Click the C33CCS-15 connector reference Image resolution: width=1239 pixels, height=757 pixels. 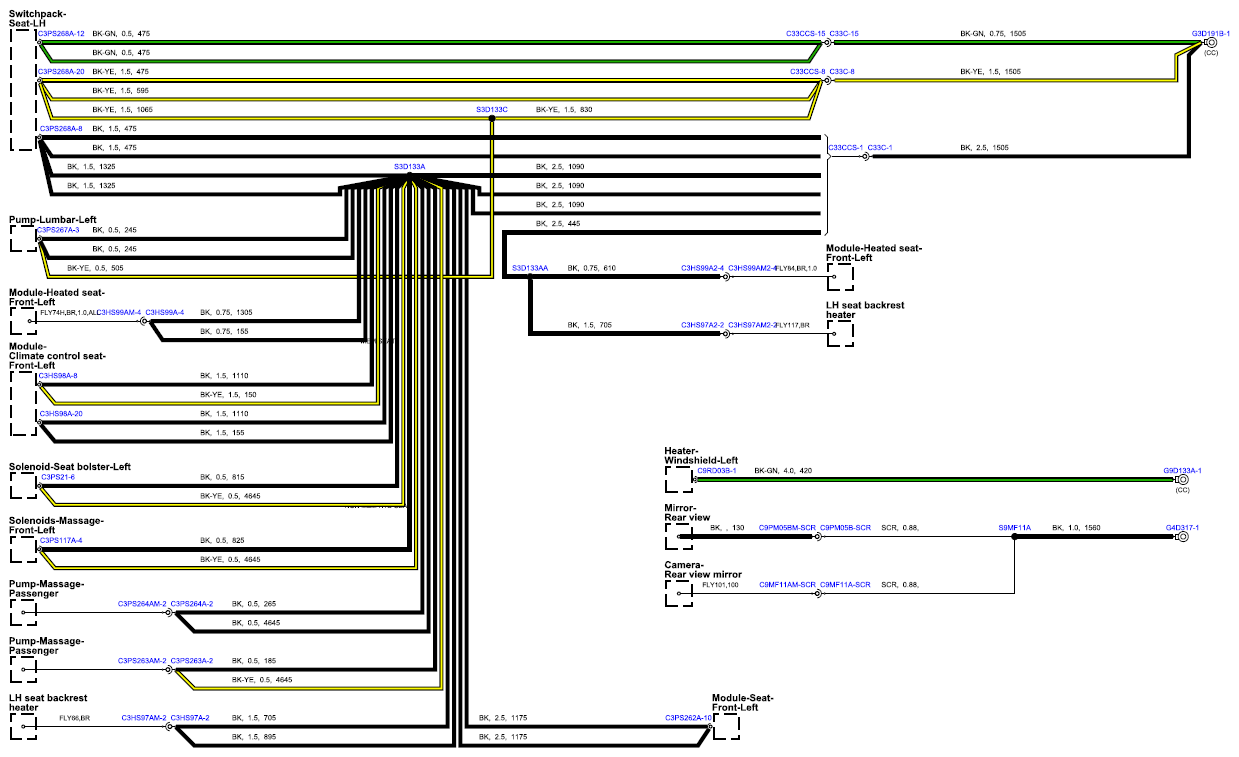click(x=806, y=33)
